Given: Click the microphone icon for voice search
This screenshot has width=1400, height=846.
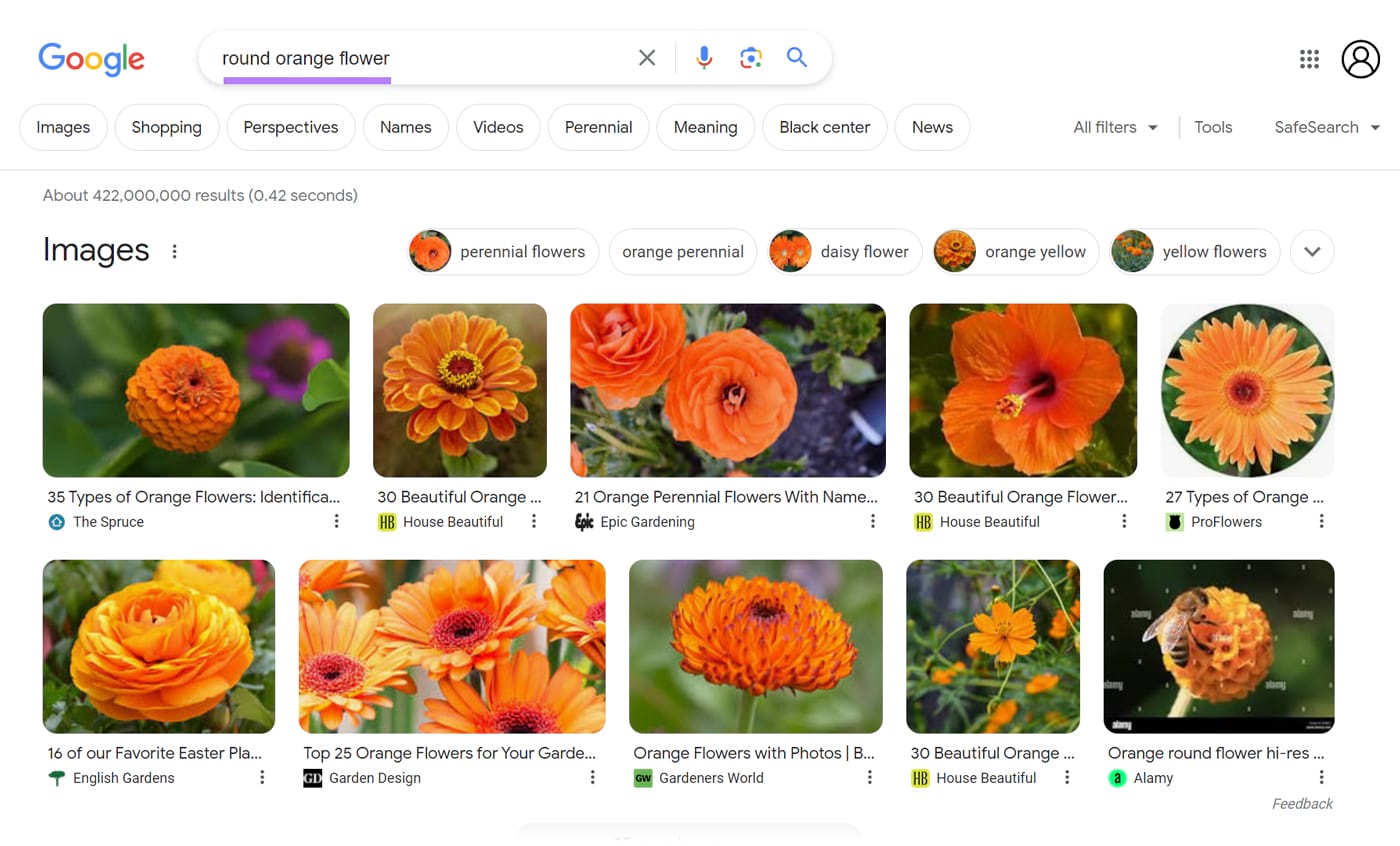Looking at the screenshot, I should [x=704, y=58].
